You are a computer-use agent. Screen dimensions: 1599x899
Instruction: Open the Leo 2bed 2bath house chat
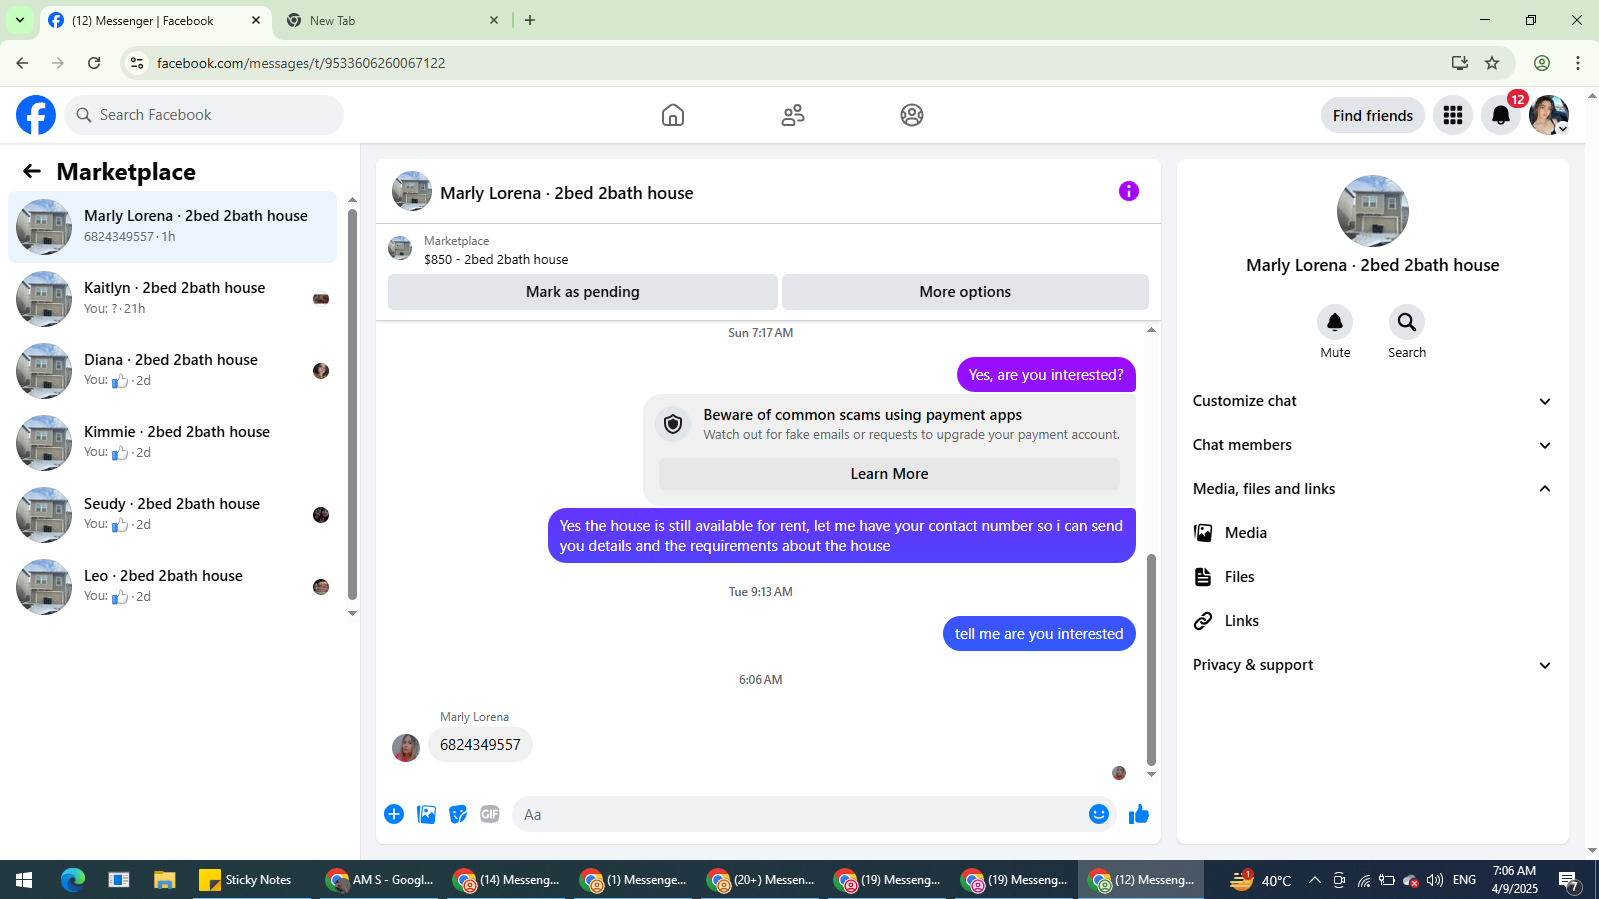(x=173, y=587)
